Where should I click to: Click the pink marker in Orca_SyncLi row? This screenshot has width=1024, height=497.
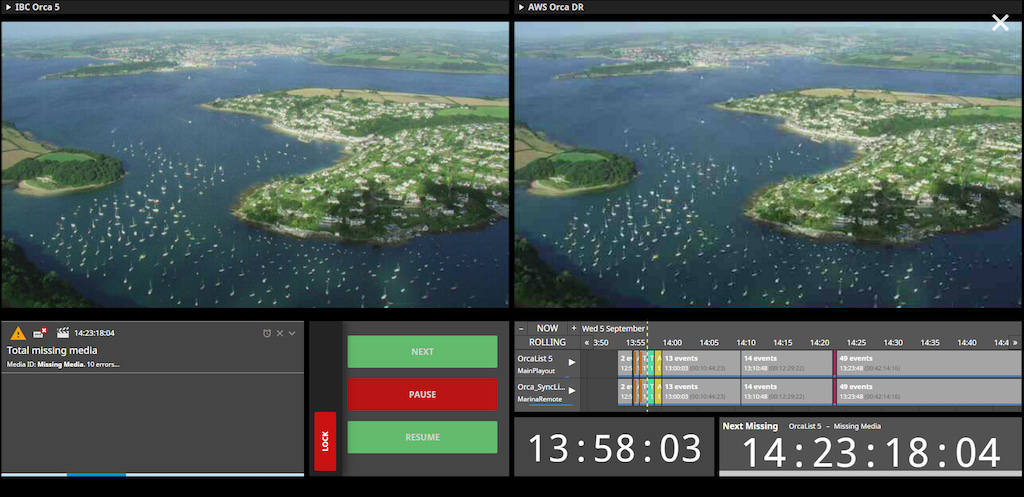[835, 392]
